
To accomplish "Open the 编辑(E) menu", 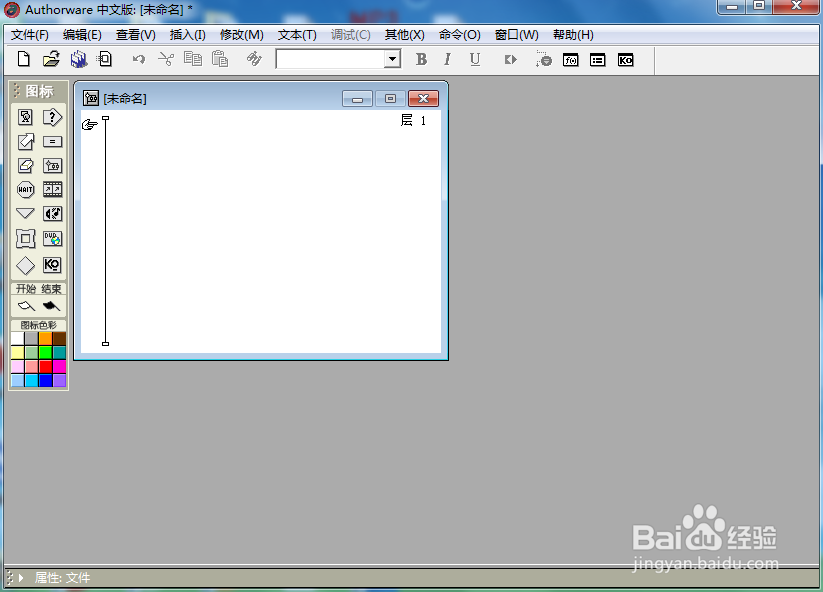I will point(82,35).
